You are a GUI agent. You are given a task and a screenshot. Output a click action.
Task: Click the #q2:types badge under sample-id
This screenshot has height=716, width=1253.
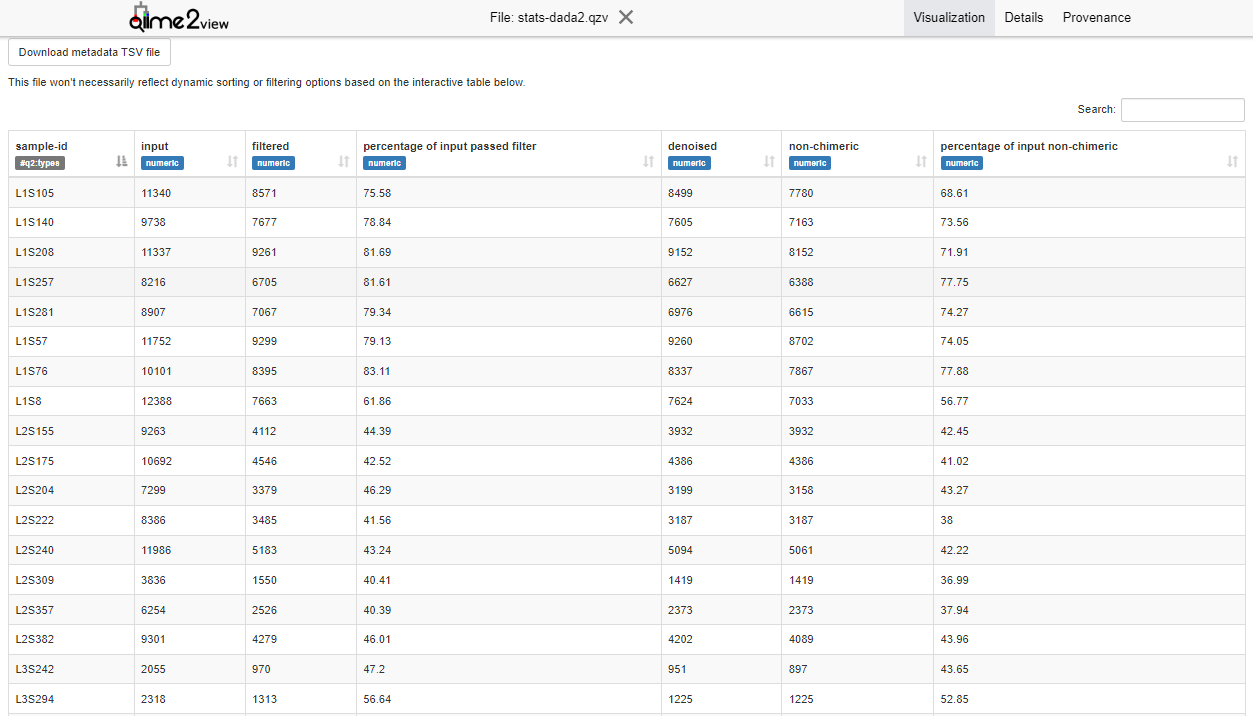pyautogui.click(x=40, y=163)
